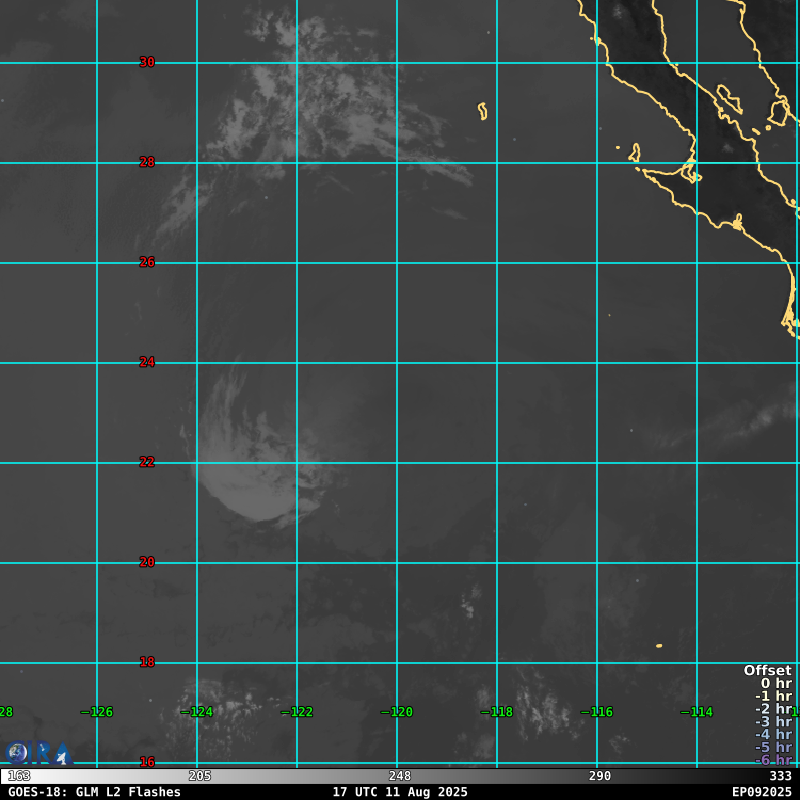Select the 0 hr offset legend entry

(x=775, y=684)
